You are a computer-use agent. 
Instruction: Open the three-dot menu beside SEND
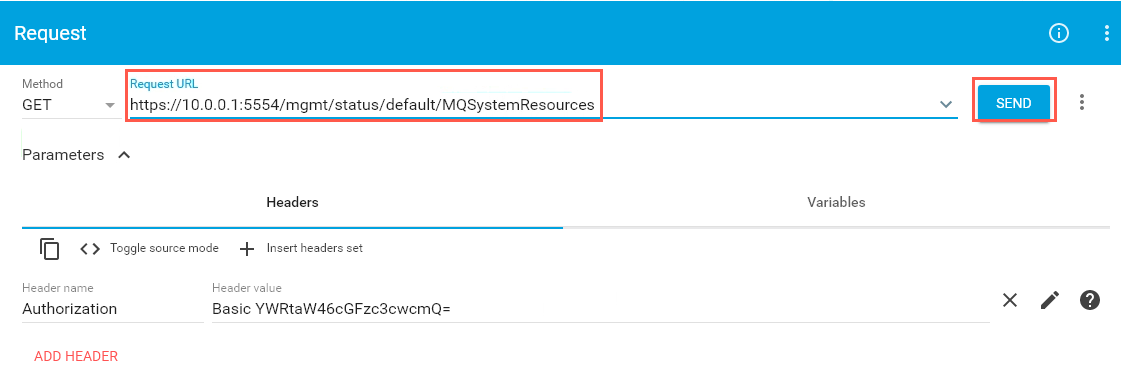coord(1082,102)
